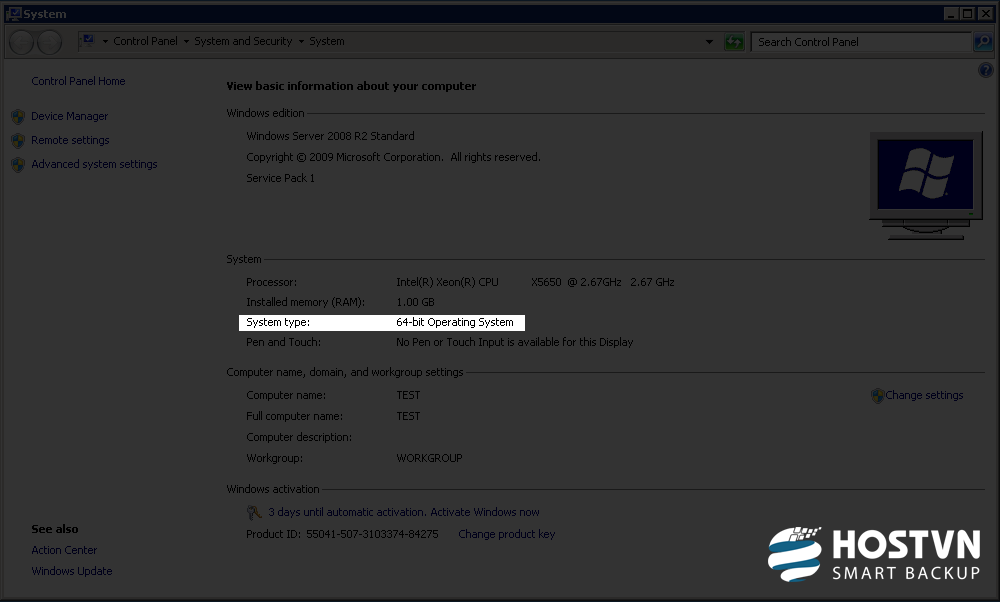1000x602 pixels.
Task: Click the shield icon beside Change settings
Action: (878, 395)
